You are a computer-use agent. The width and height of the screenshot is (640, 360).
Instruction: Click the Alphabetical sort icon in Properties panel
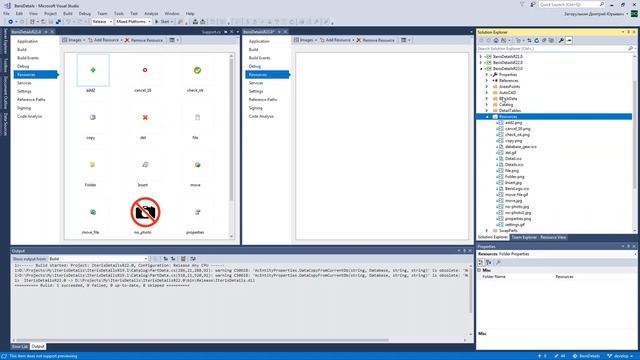[x=489, y=262]
